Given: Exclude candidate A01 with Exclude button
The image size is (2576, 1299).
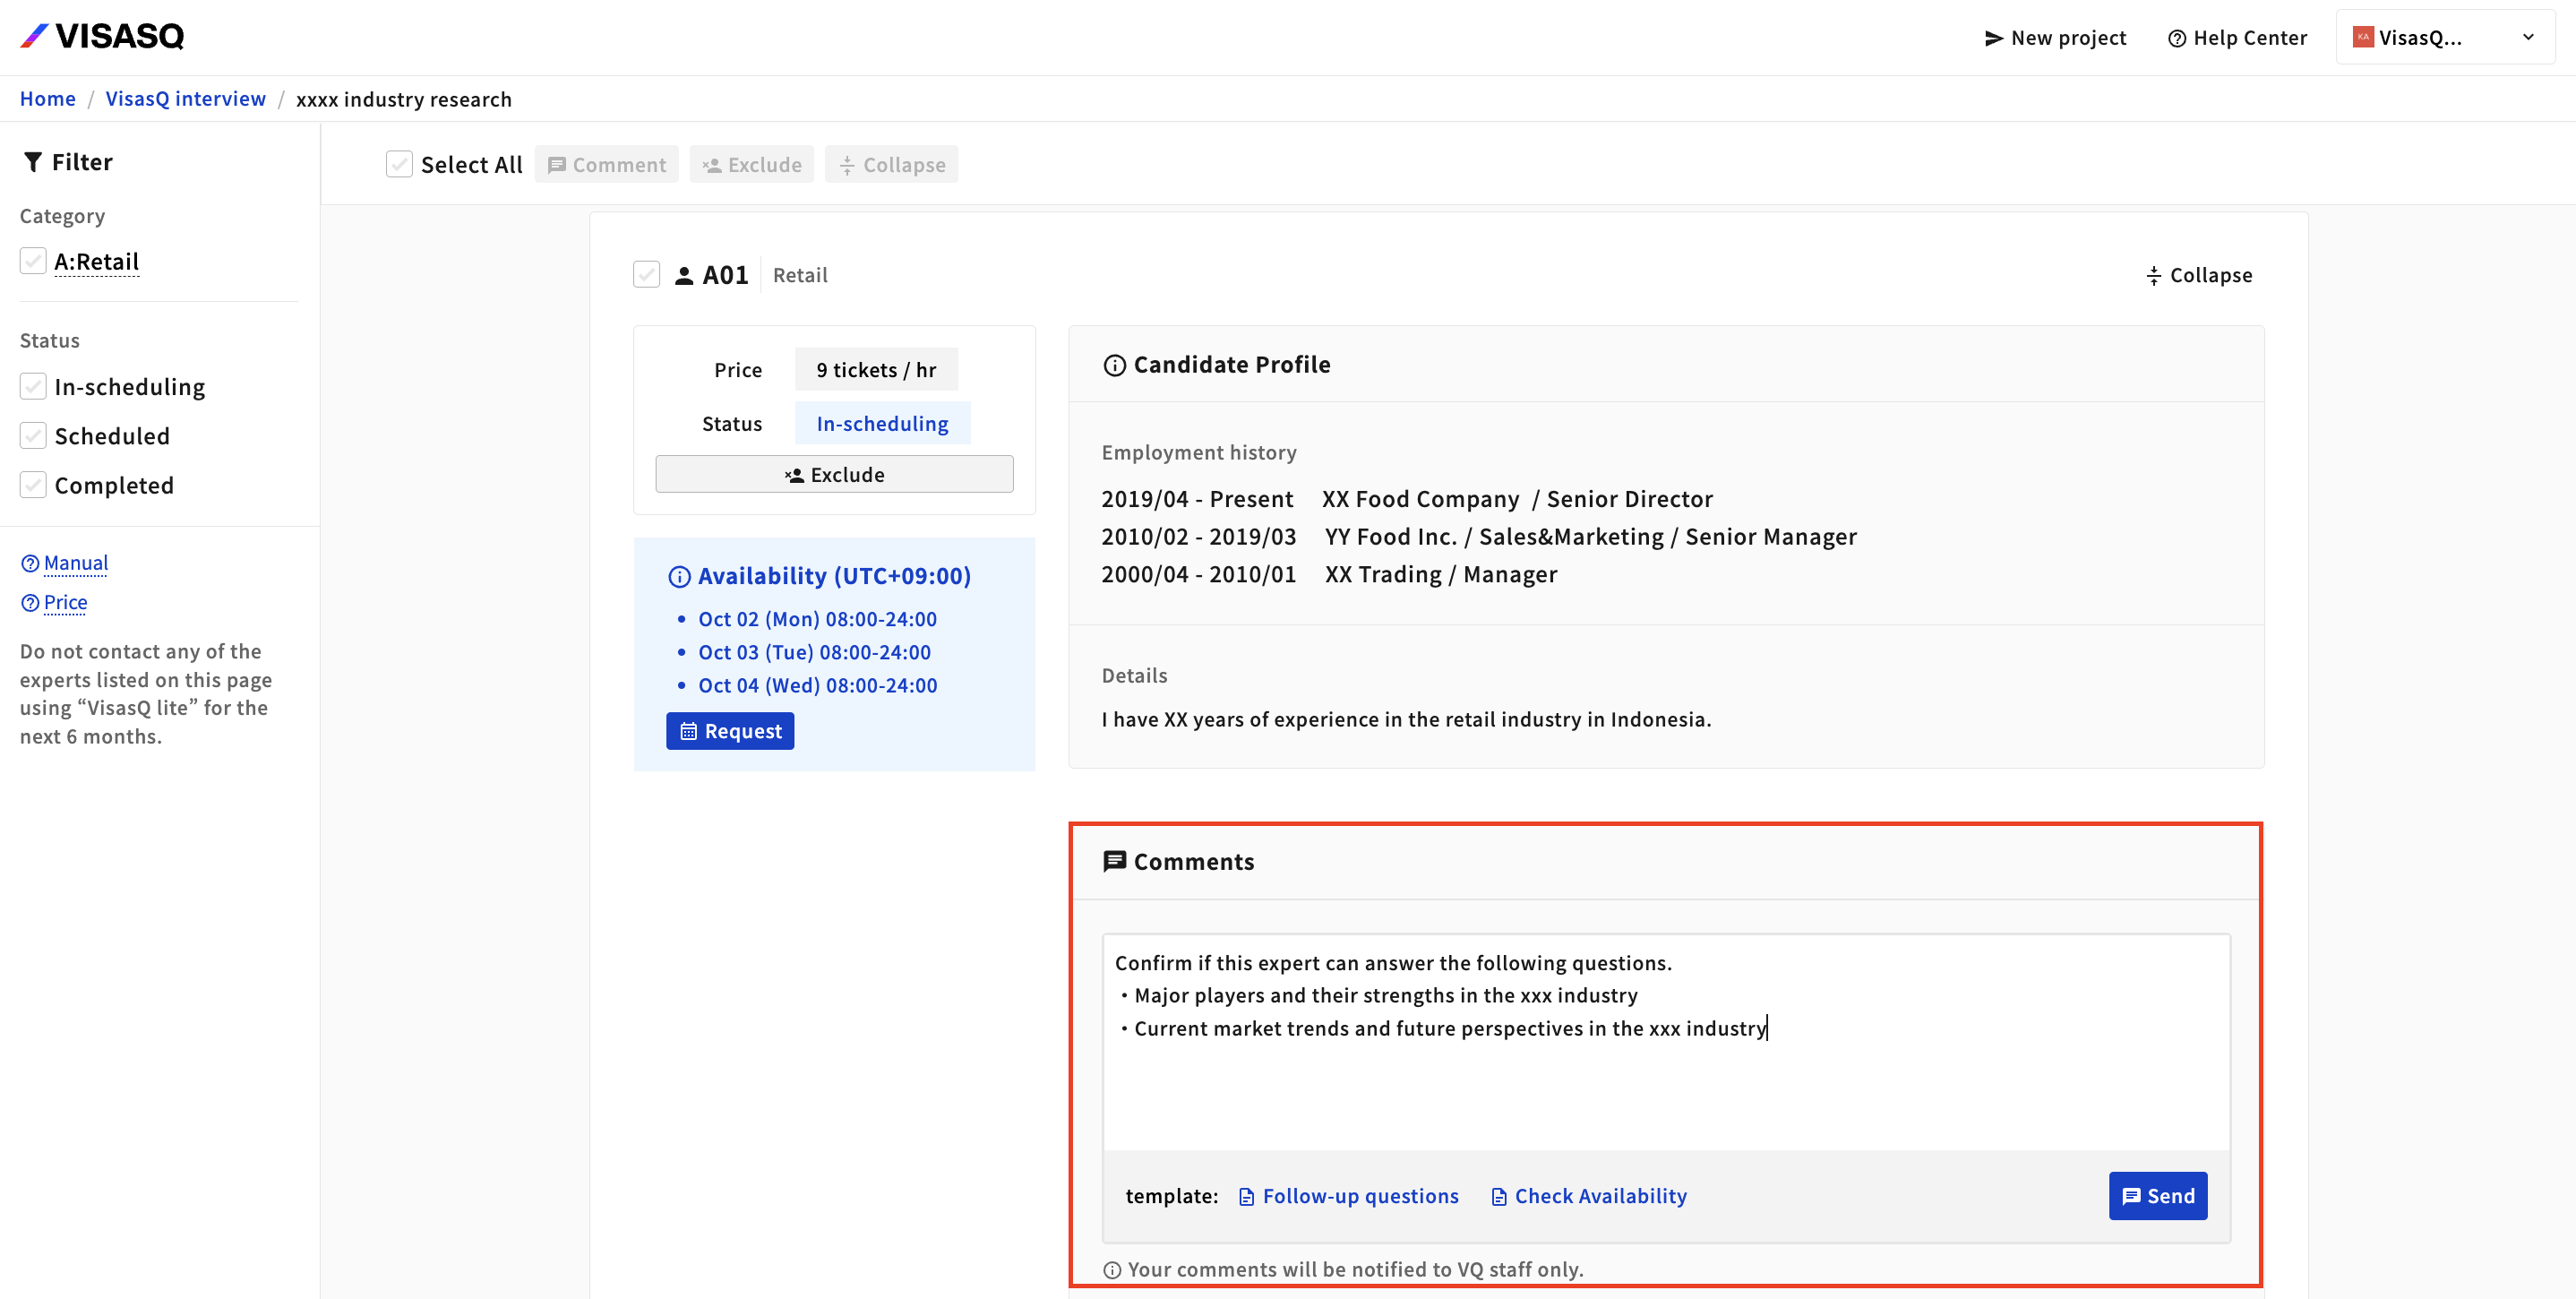Looking at the screenshot, I should [x=834, y=474].
